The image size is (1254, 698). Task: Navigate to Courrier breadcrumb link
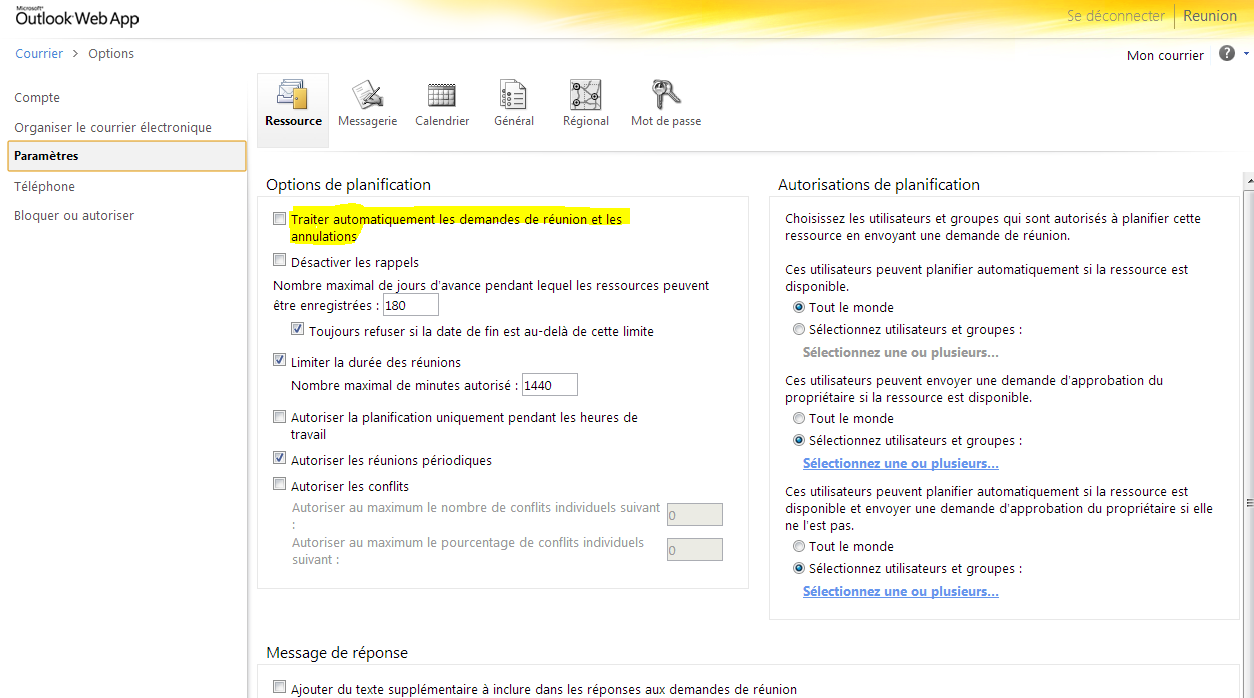pos(39,54)
